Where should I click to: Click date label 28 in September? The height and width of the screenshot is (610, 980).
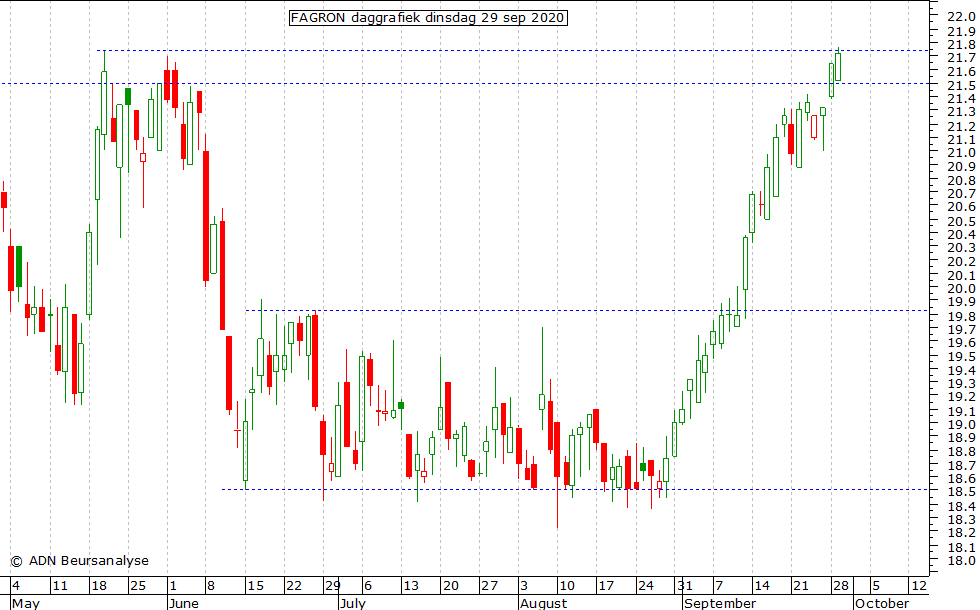pyautogui.click(x=841, y=586)
